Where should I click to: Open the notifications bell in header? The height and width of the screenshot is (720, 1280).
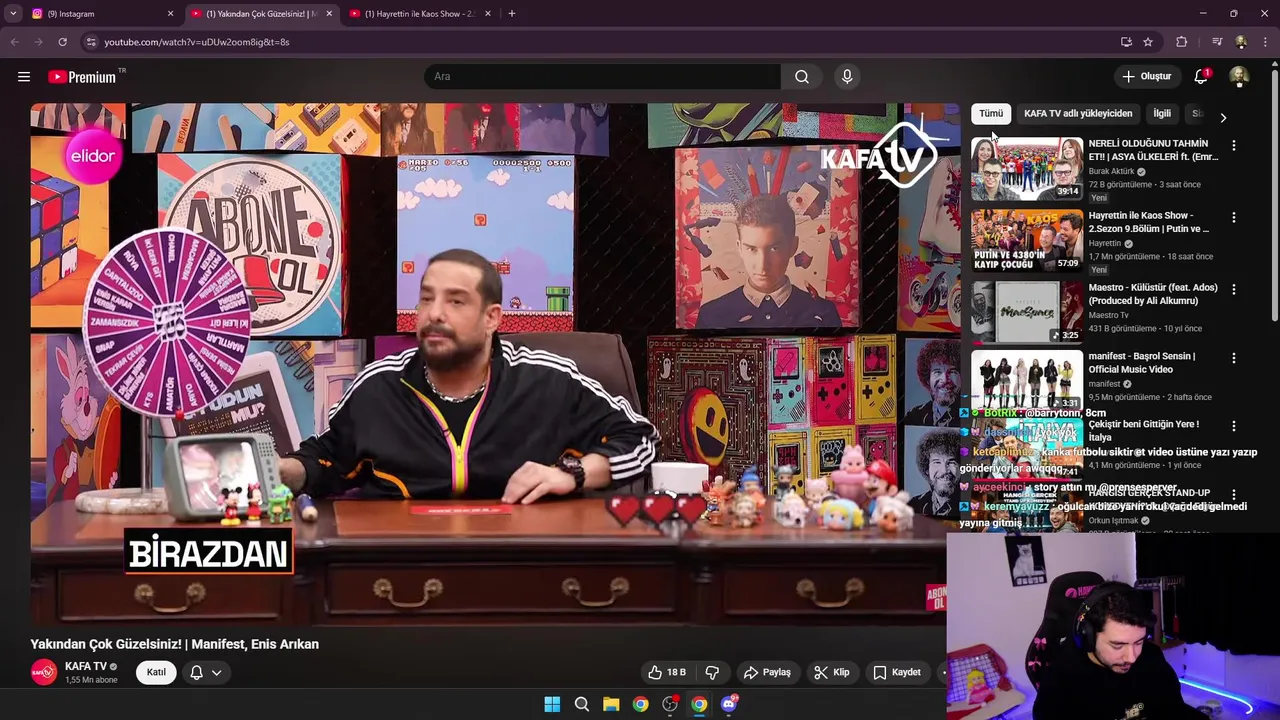point(1201,77)
